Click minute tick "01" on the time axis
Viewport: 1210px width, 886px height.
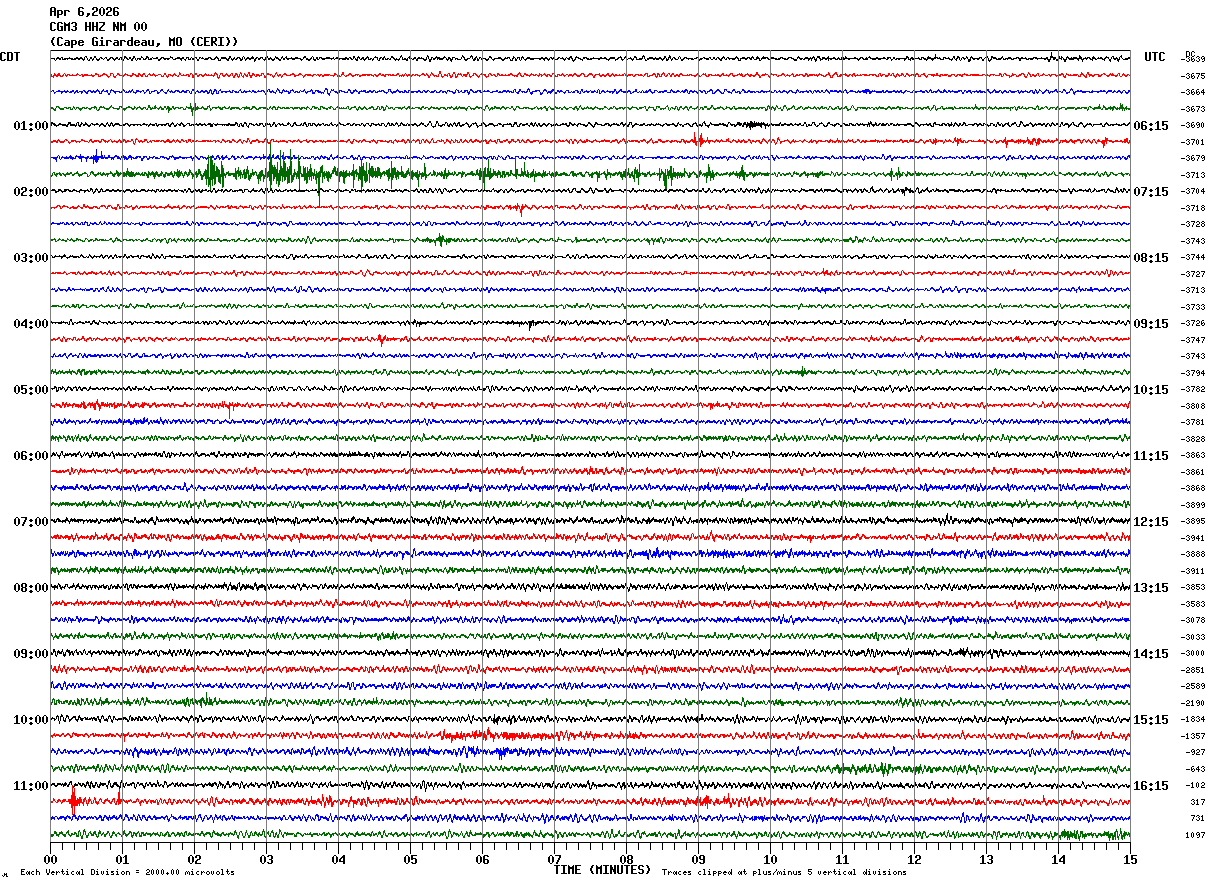point(122,859)
